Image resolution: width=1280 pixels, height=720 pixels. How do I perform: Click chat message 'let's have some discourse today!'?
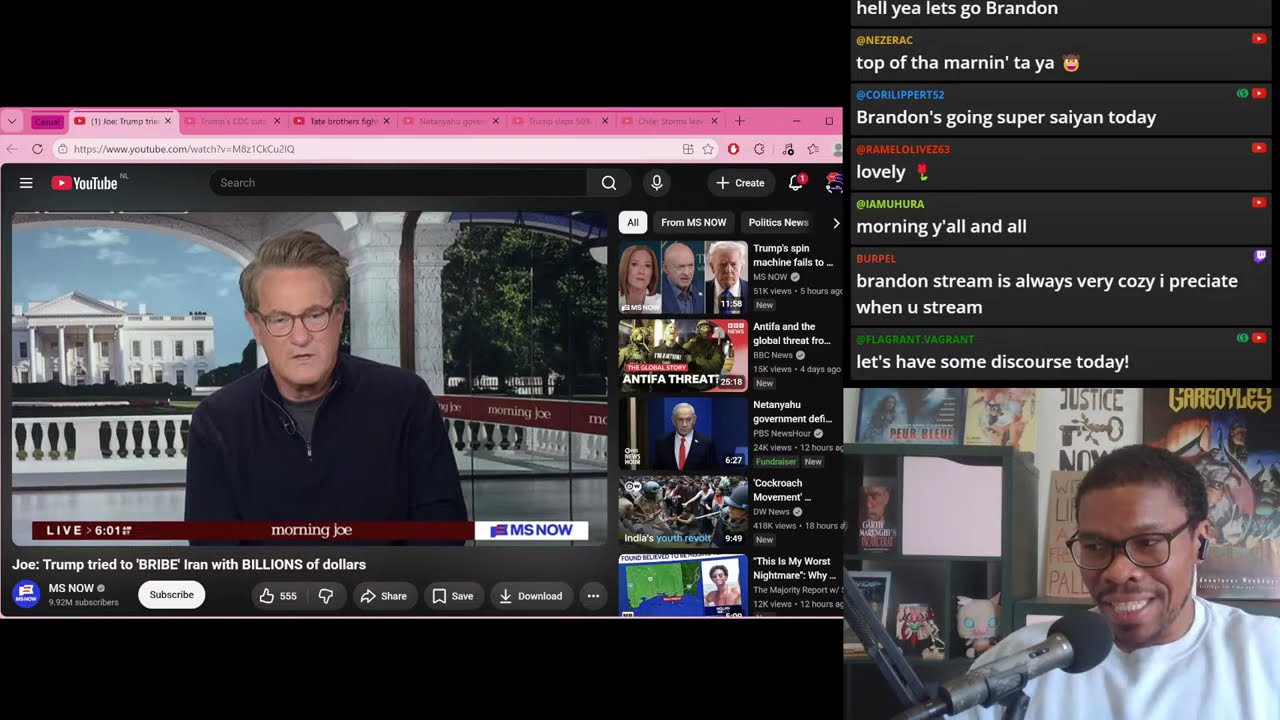click(x=992, y=362)
